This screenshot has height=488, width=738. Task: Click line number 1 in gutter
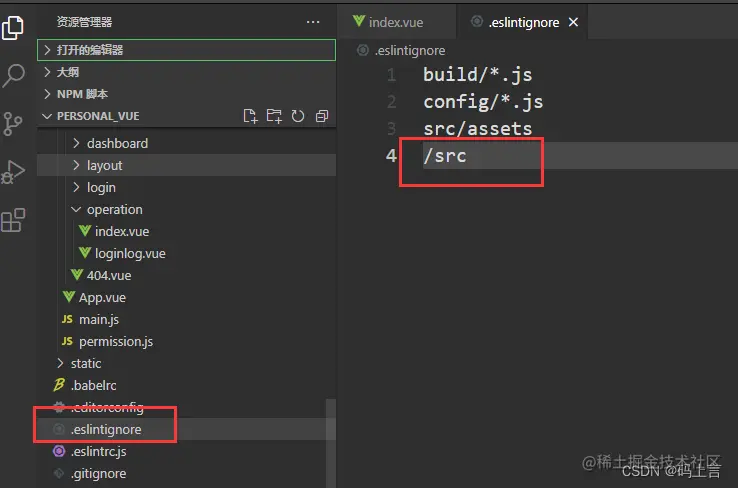[x=391, y=75]
